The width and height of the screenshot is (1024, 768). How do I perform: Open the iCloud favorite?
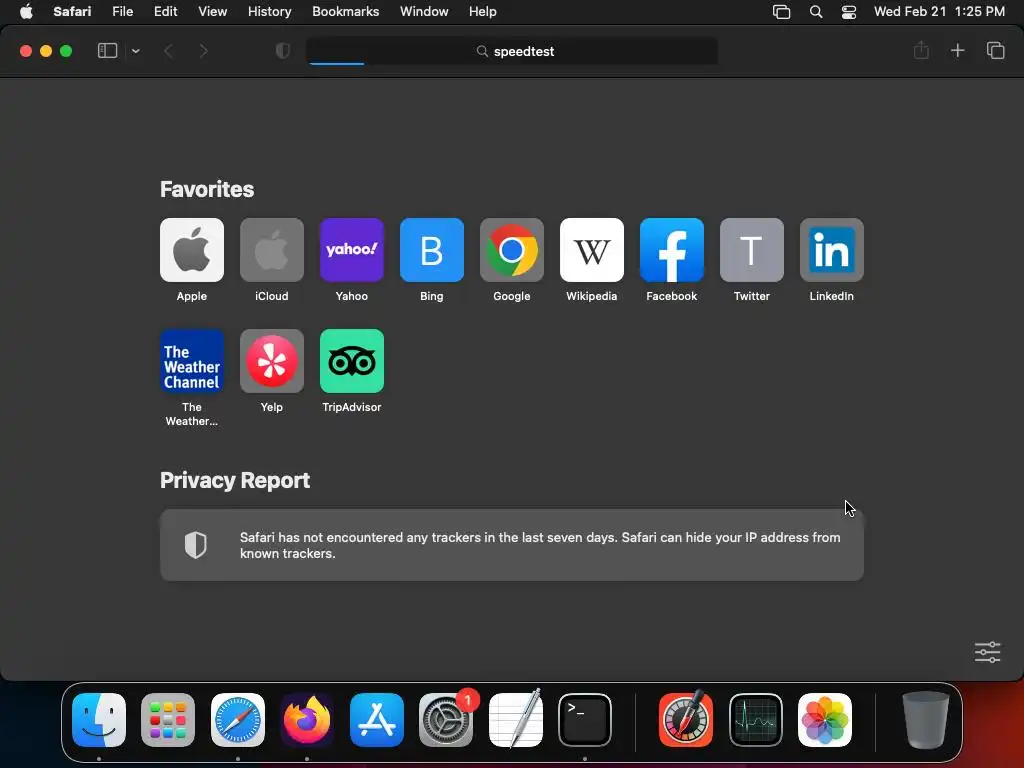point(272,250)
